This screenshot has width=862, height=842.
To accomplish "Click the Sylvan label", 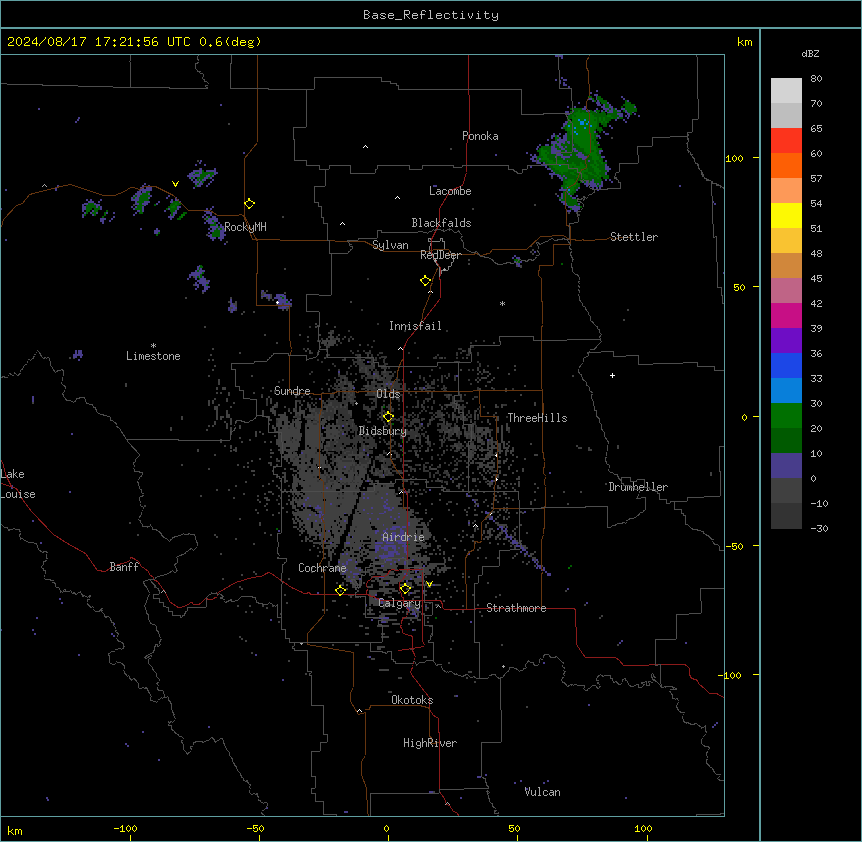I will tap(390, 245).
